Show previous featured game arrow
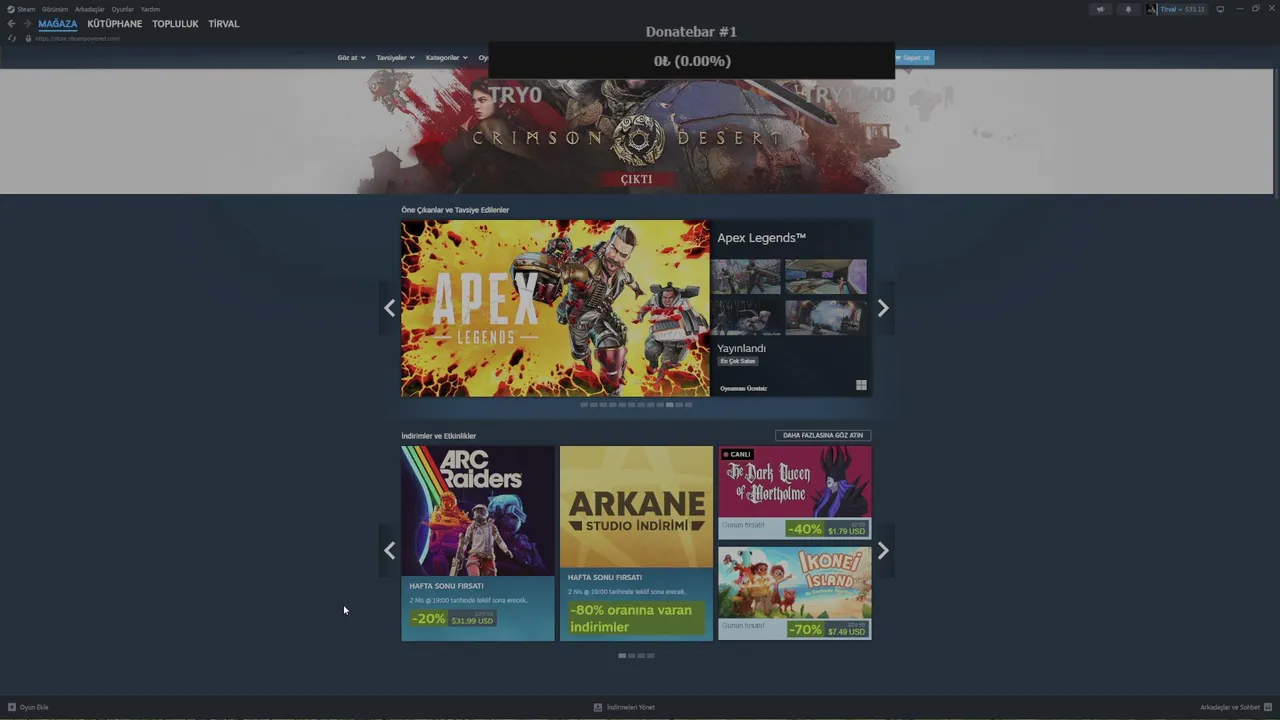This screenshot has width=1280, height=720. pyautogui.click(x=390, y=308)
